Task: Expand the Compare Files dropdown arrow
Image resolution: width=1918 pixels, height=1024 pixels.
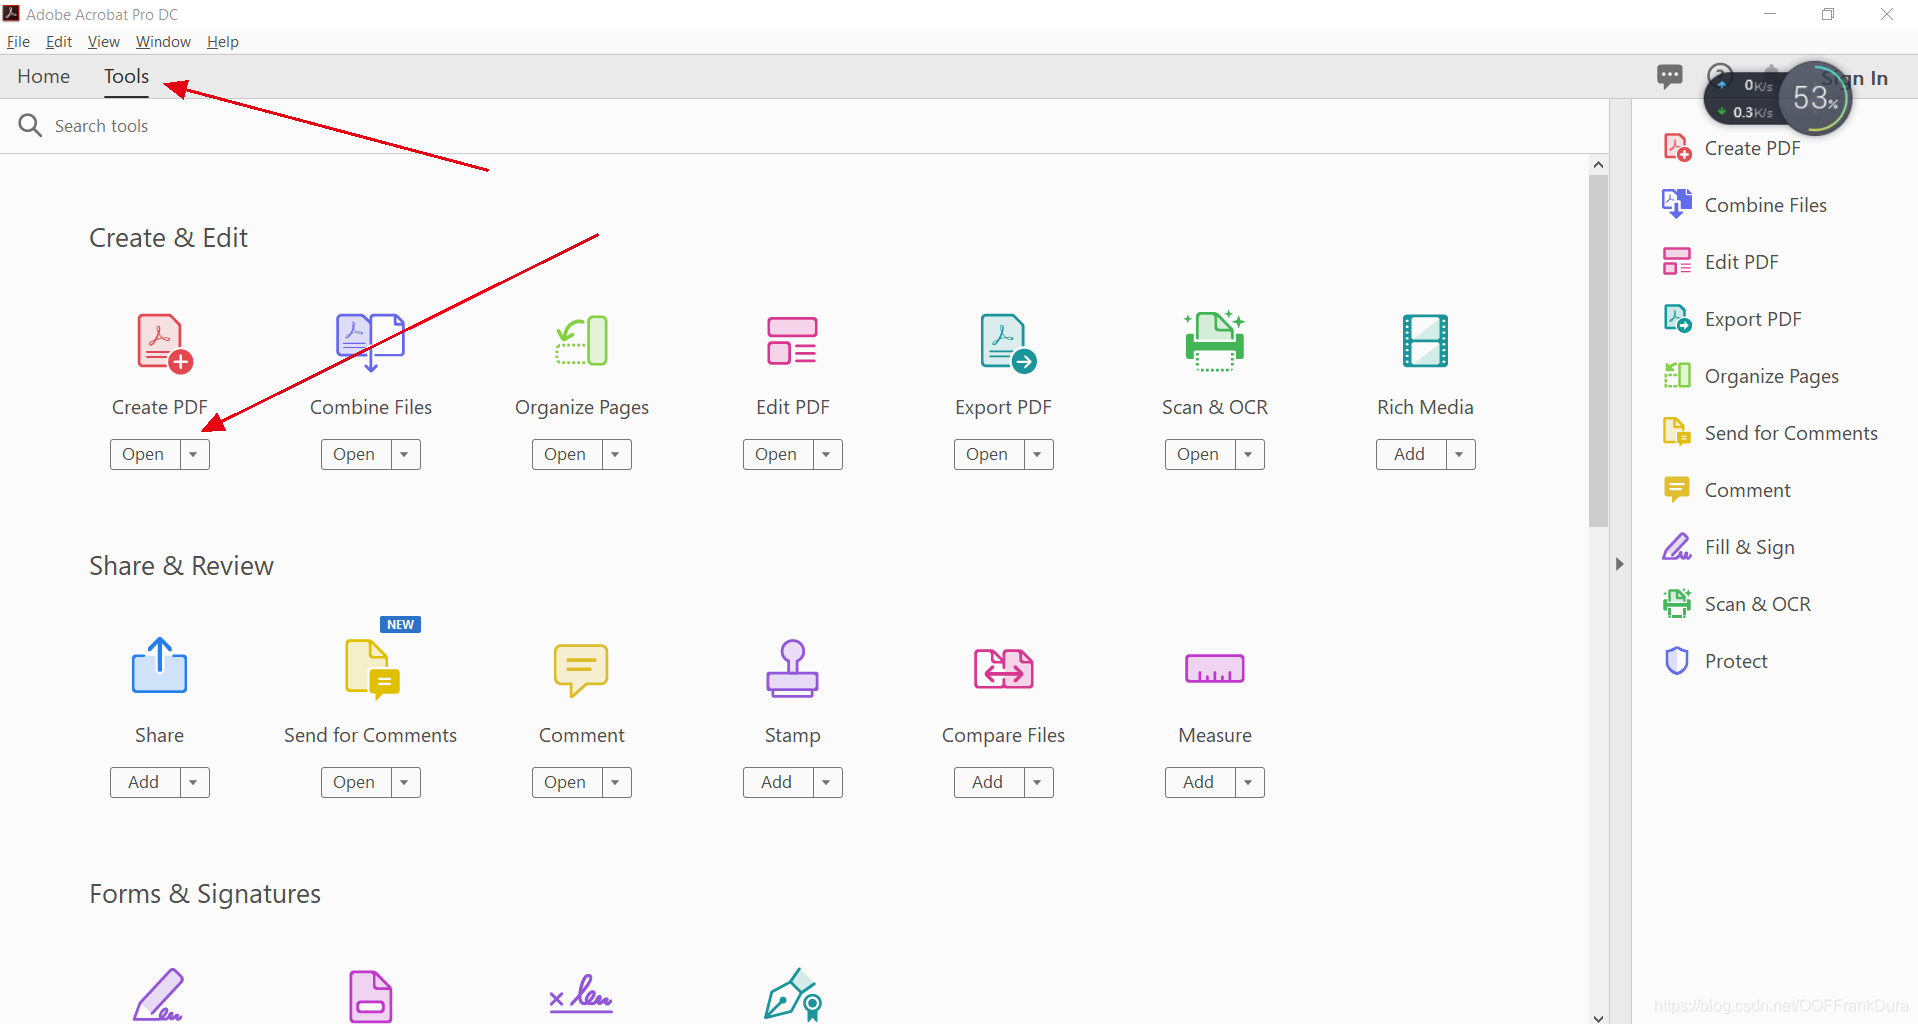Action: 1038,782
